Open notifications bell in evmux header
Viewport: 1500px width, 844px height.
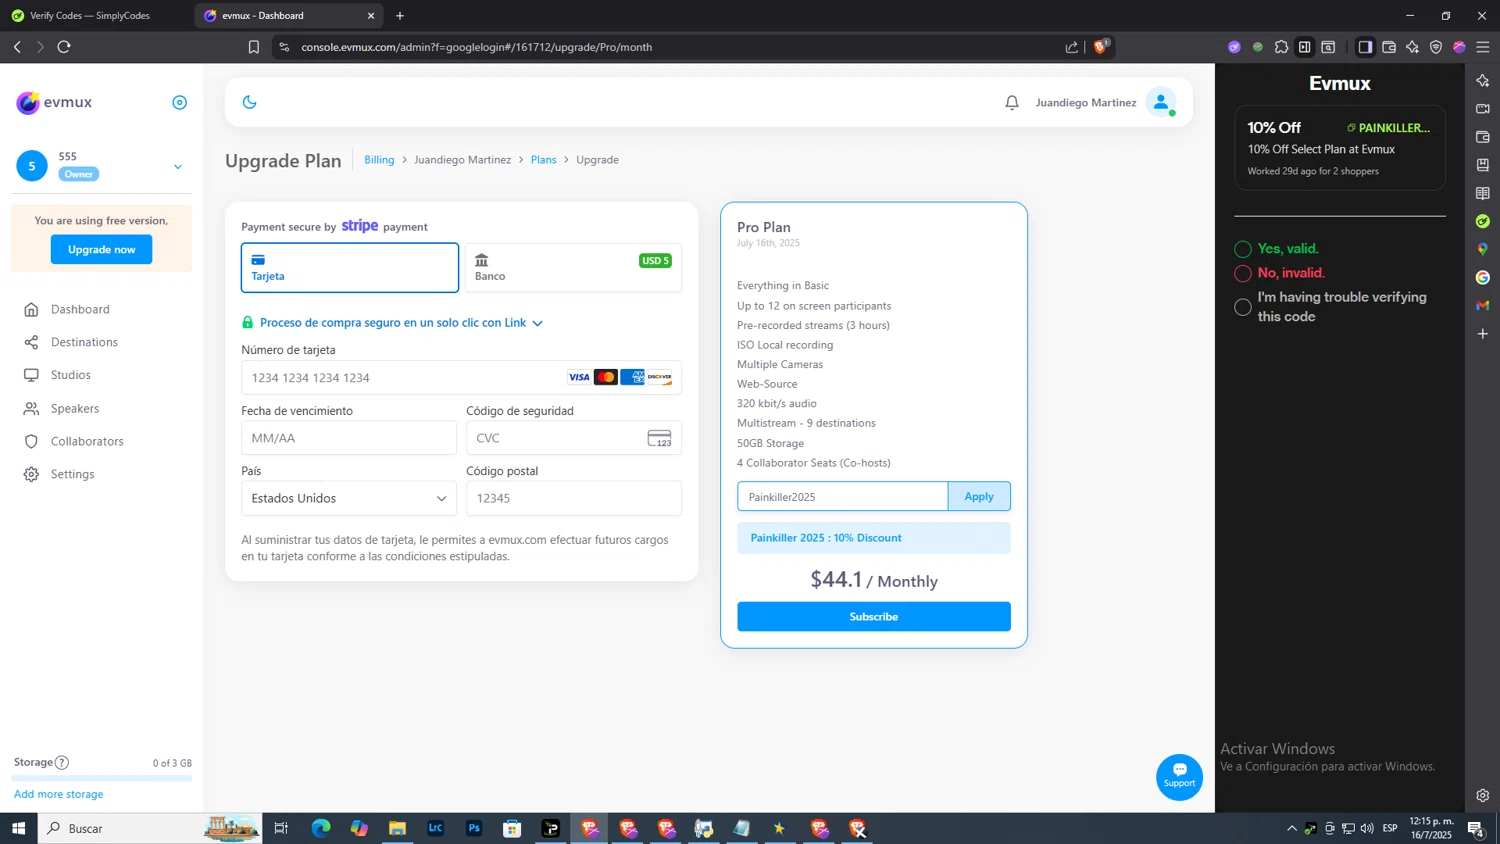tap(1012, 102)
